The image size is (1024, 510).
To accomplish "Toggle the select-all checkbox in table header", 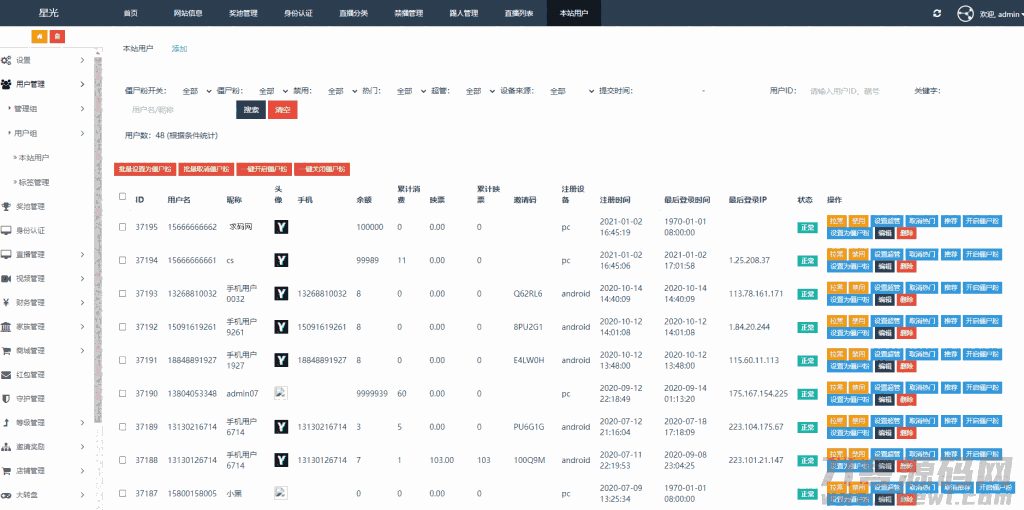I will pyautogui.click(x=123, y=196).
